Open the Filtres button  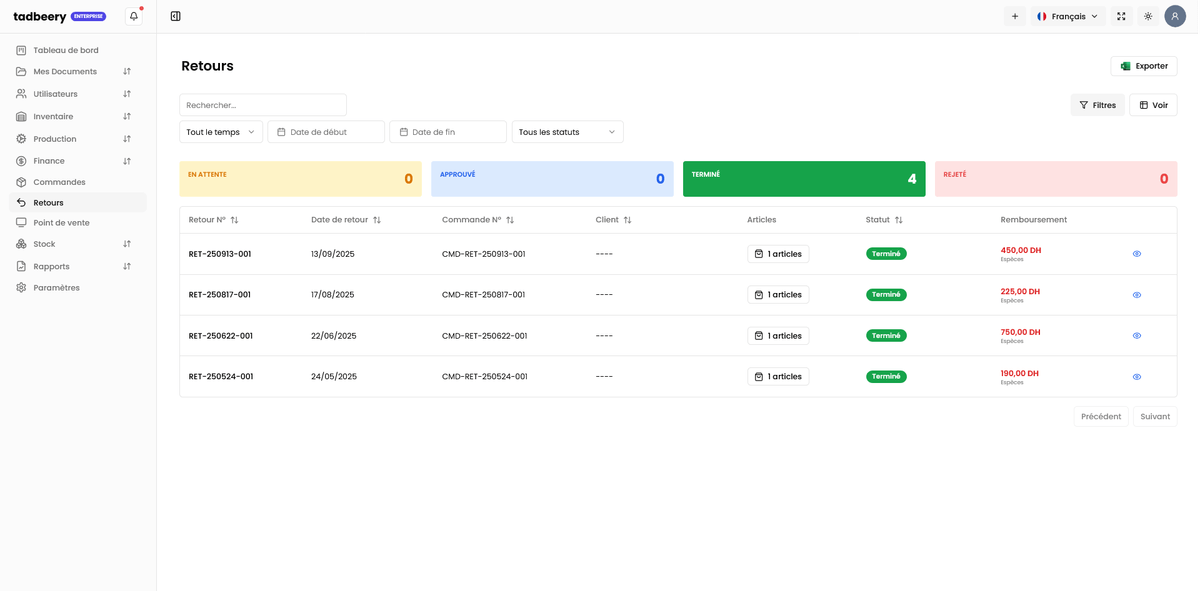(x=1097, y=105)
